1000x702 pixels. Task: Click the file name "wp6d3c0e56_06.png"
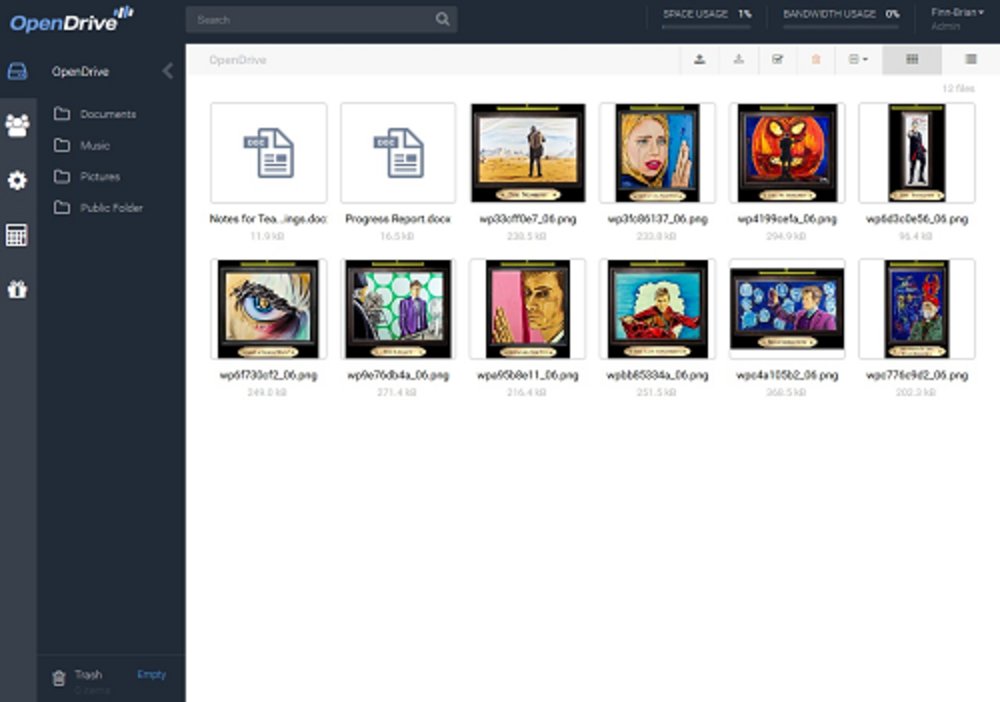(916, 219)
